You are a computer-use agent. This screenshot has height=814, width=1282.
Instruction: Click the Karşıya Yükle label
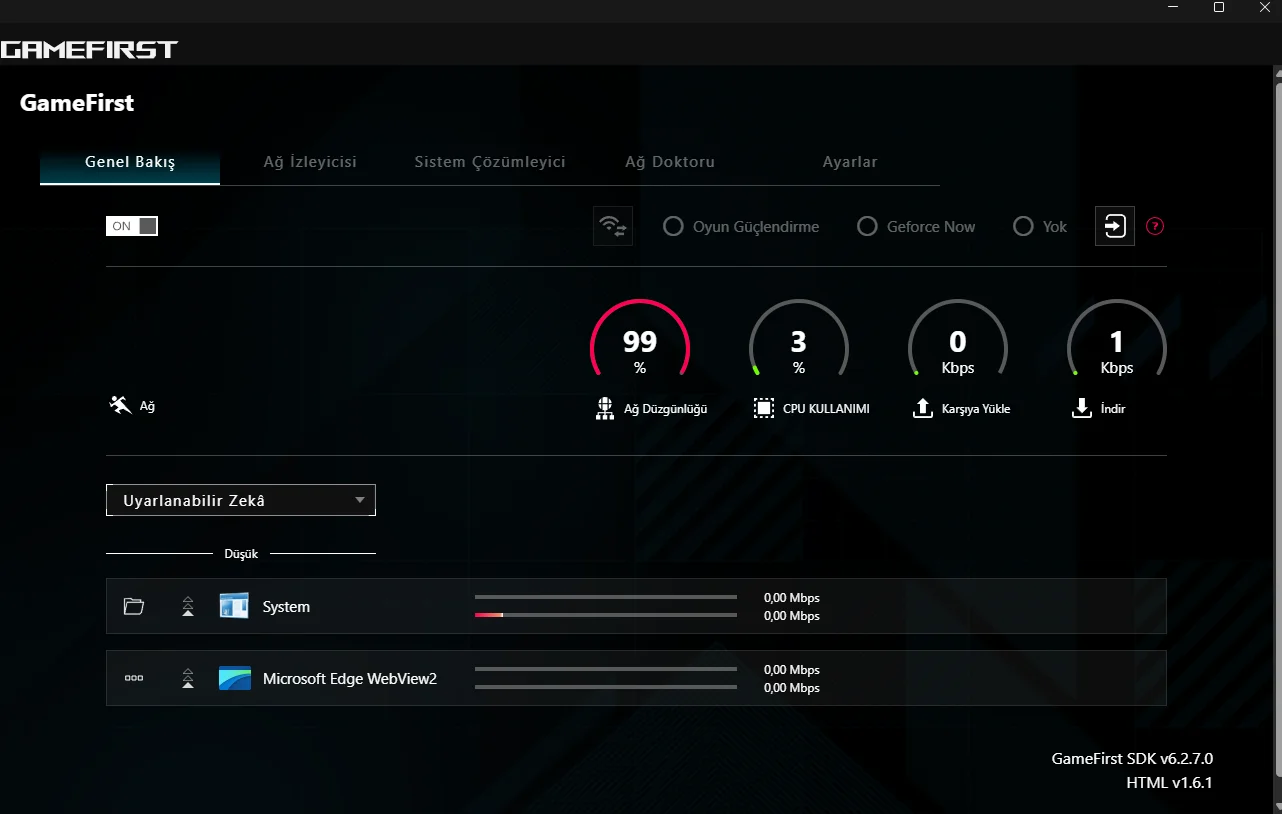(x=976, y=409)
